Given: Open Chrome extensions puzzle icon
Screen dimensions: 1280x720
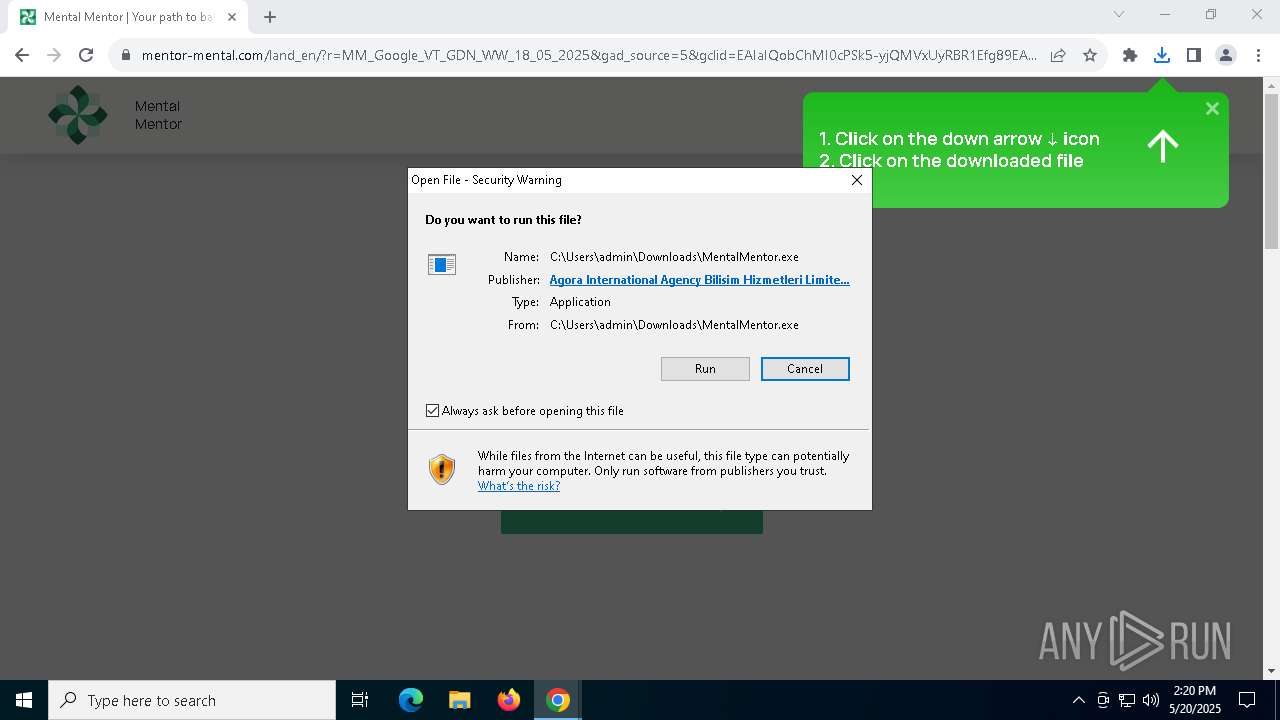Looking at the screenshot, I should (x=1130, y=55).
